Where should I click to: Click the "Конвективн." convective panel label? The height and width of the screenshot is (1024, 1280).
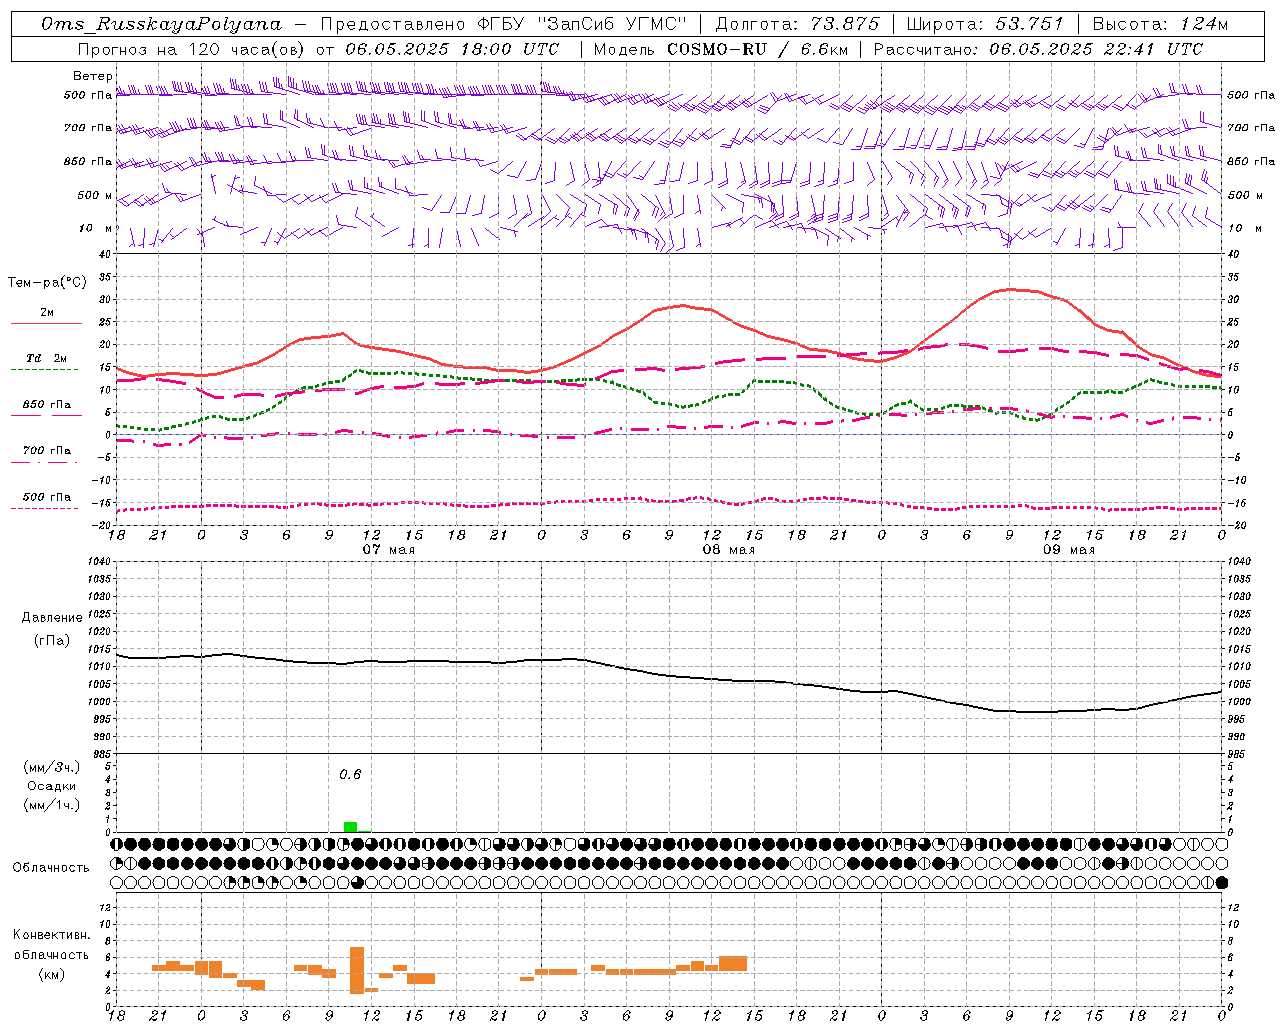[x=51, y=935]
